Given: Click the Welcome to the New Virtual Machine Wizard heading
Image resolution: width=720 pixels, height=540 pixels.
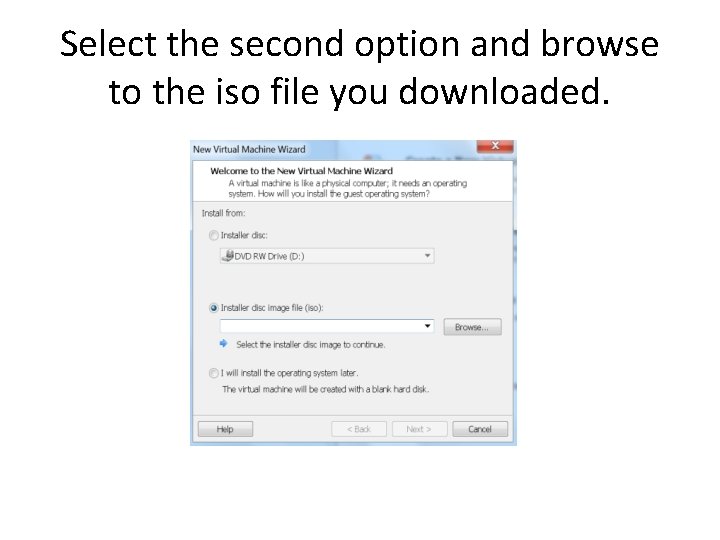Looking at the screenshot, I should tap(302, 171).
